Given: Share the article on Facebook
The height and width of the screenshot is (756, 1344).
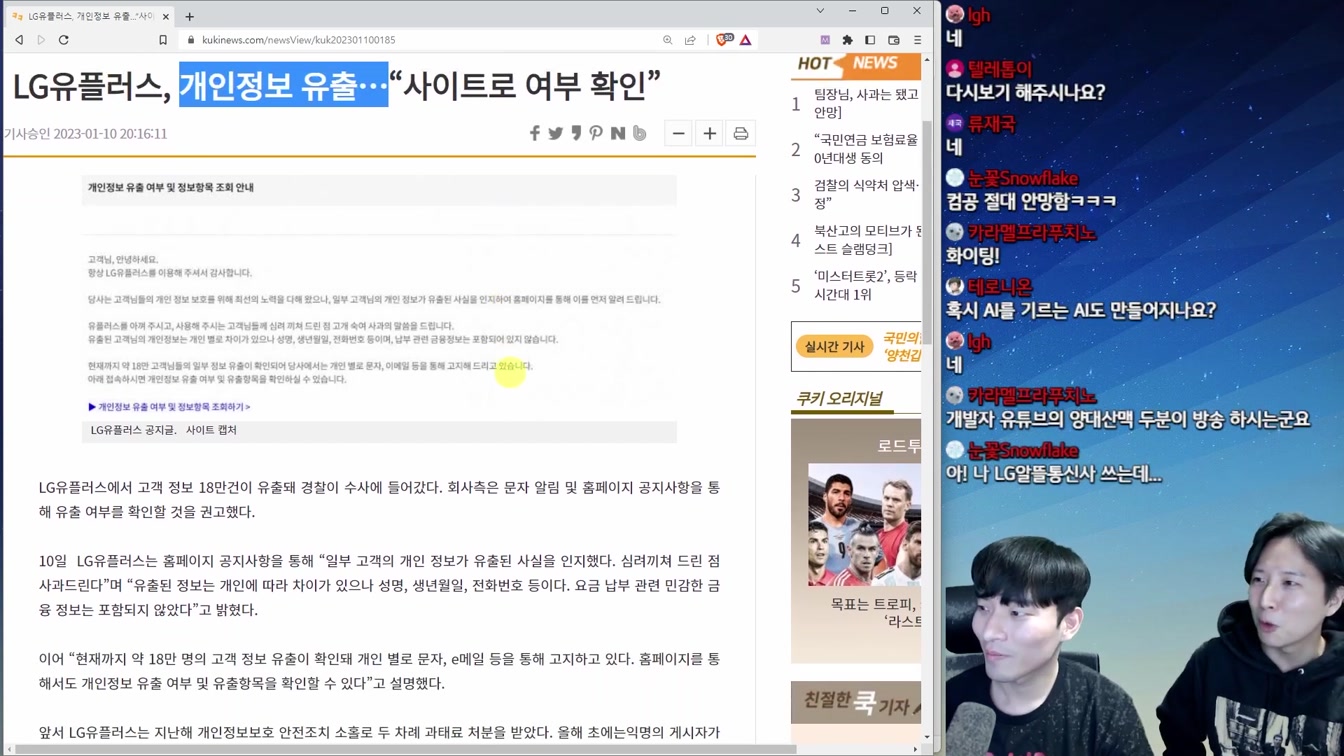Looking at the screenshot, I should click(535, 133).
